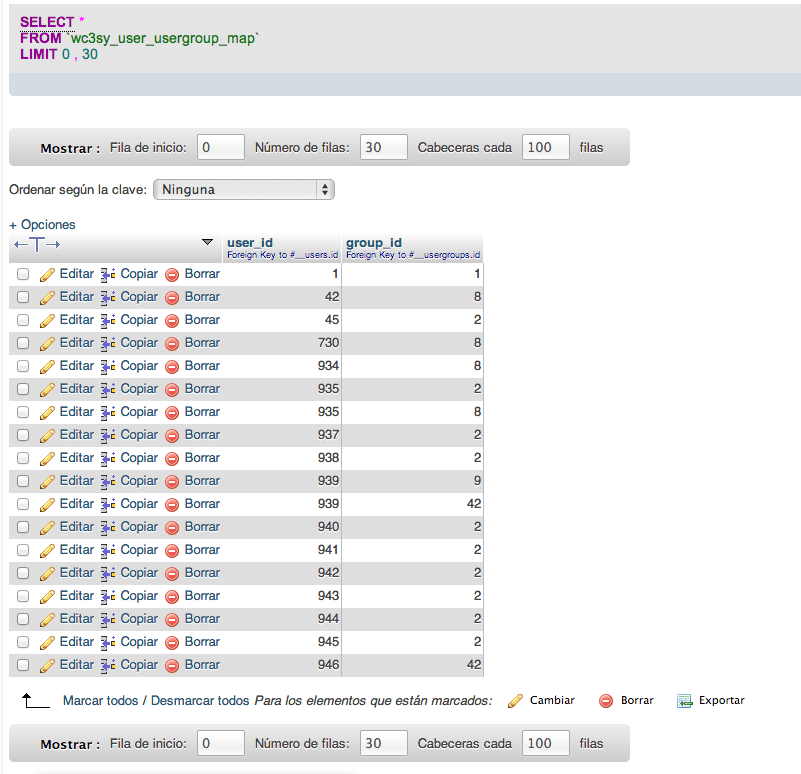The image size is (801, 774).
Task: Click pencil edit icon for user_id 1
Action: tap(47, 274)
